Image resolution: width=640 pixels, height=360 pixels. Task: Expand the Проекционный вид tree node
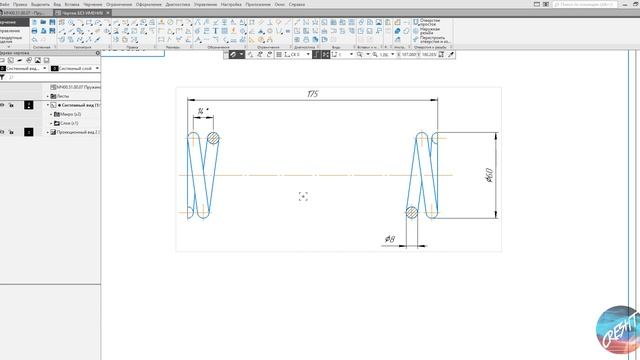click(x=48, y=132)
